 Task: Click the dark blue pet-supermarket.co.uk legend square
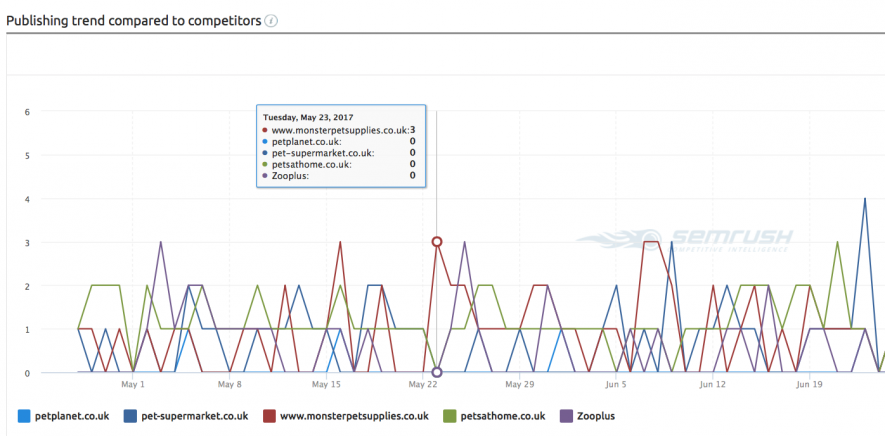click(x=131, y=415)
